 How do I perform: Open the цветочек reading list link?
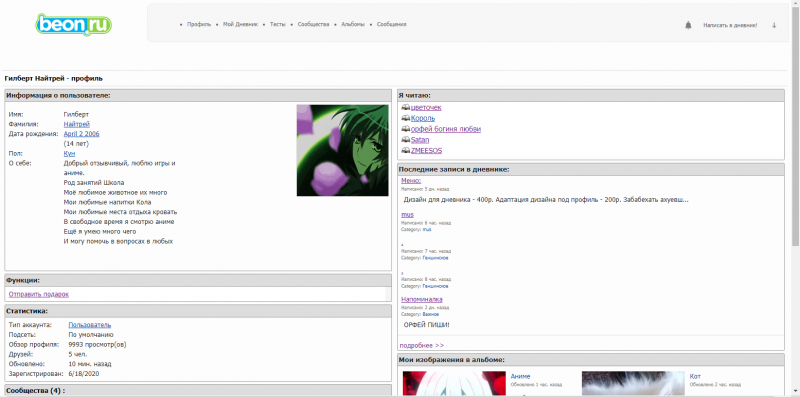426,108
